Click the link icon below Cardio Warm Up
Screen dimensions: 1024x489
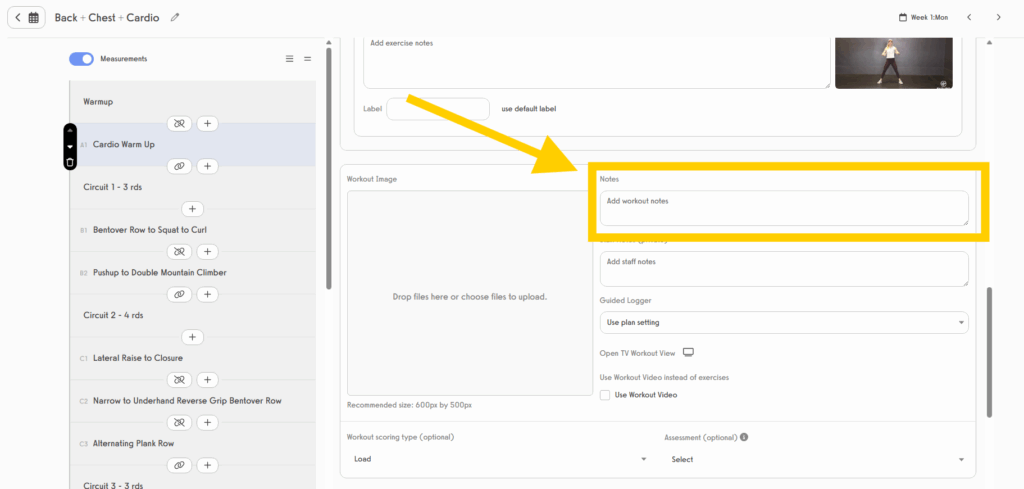click(180, 166)
